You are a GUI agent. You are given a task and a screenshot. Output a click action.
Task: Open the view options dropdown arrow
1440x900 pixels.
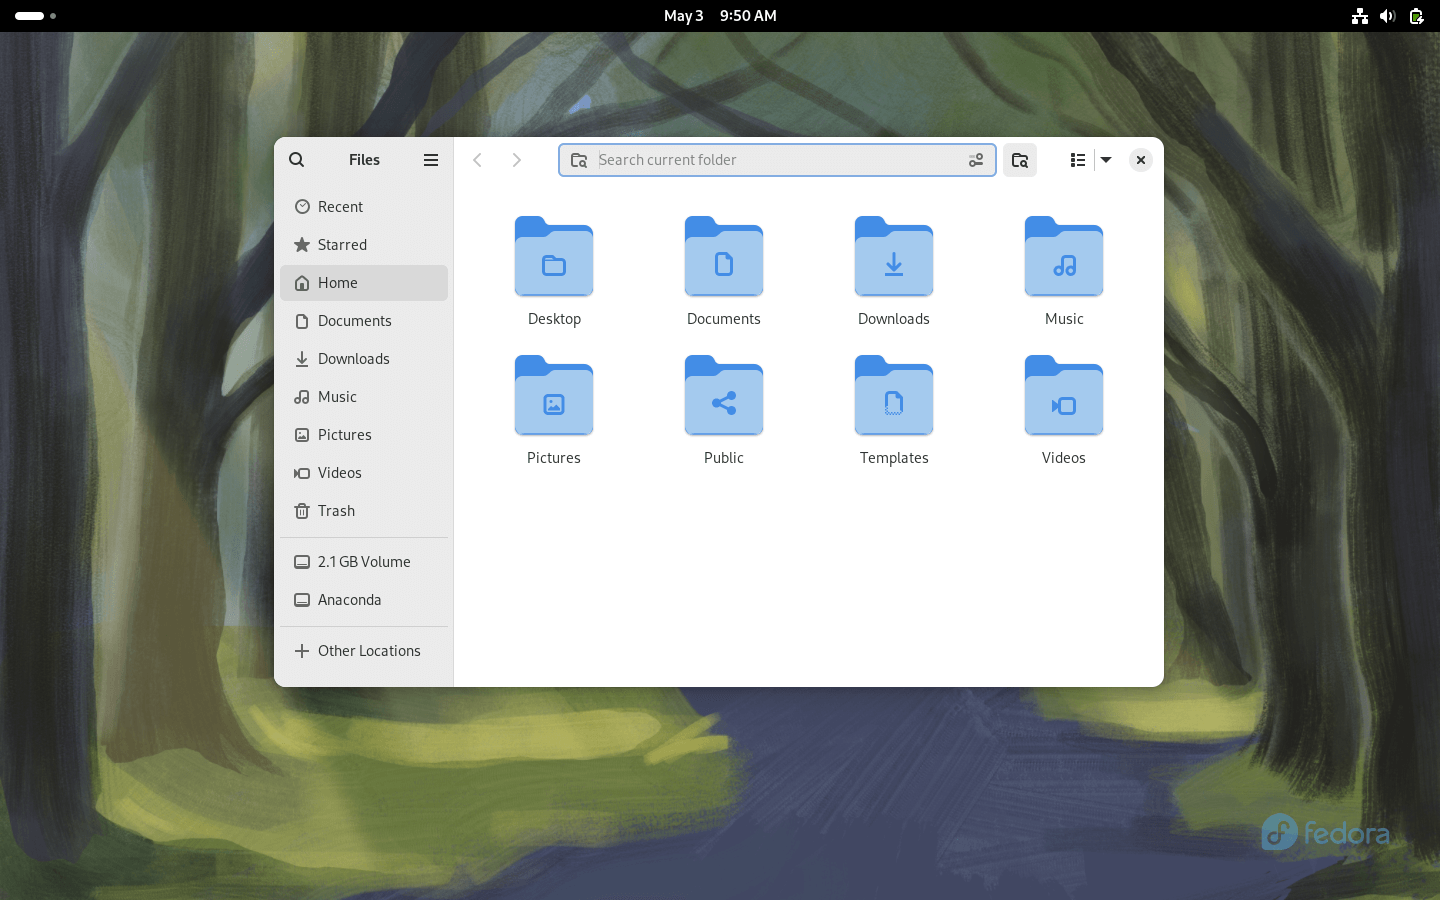click(1106, 160)
